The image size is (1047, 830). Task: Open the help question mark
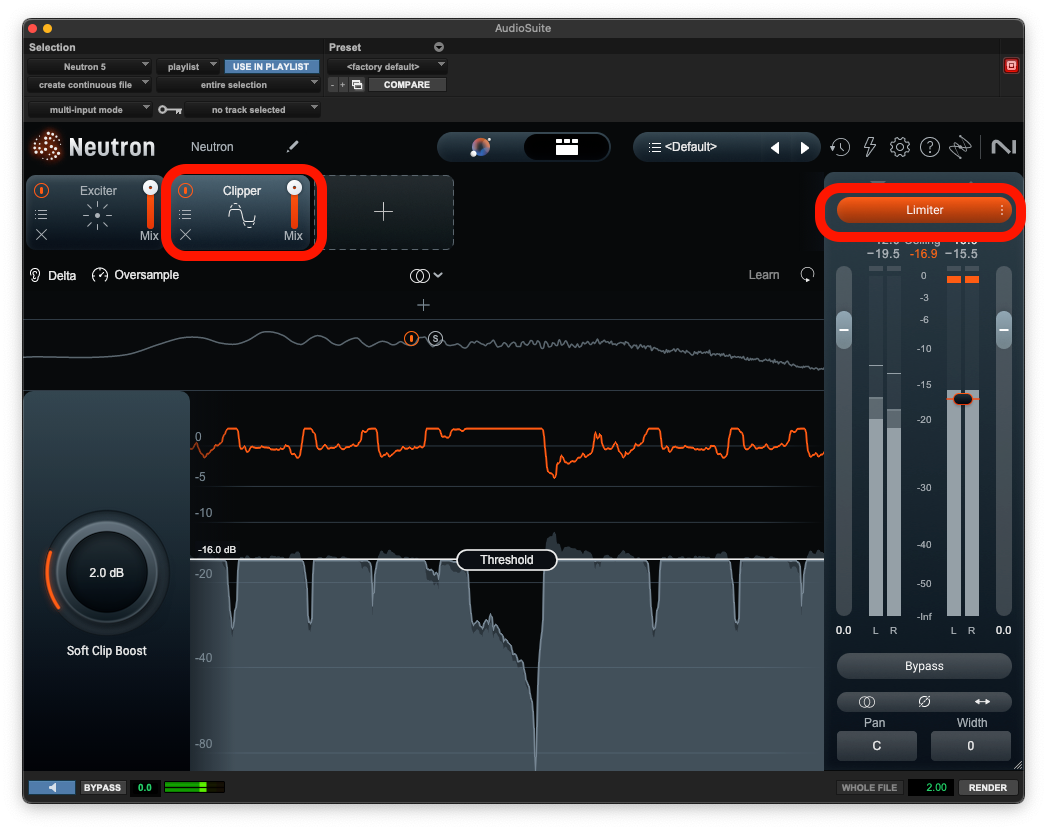click(x=929, y=147)
